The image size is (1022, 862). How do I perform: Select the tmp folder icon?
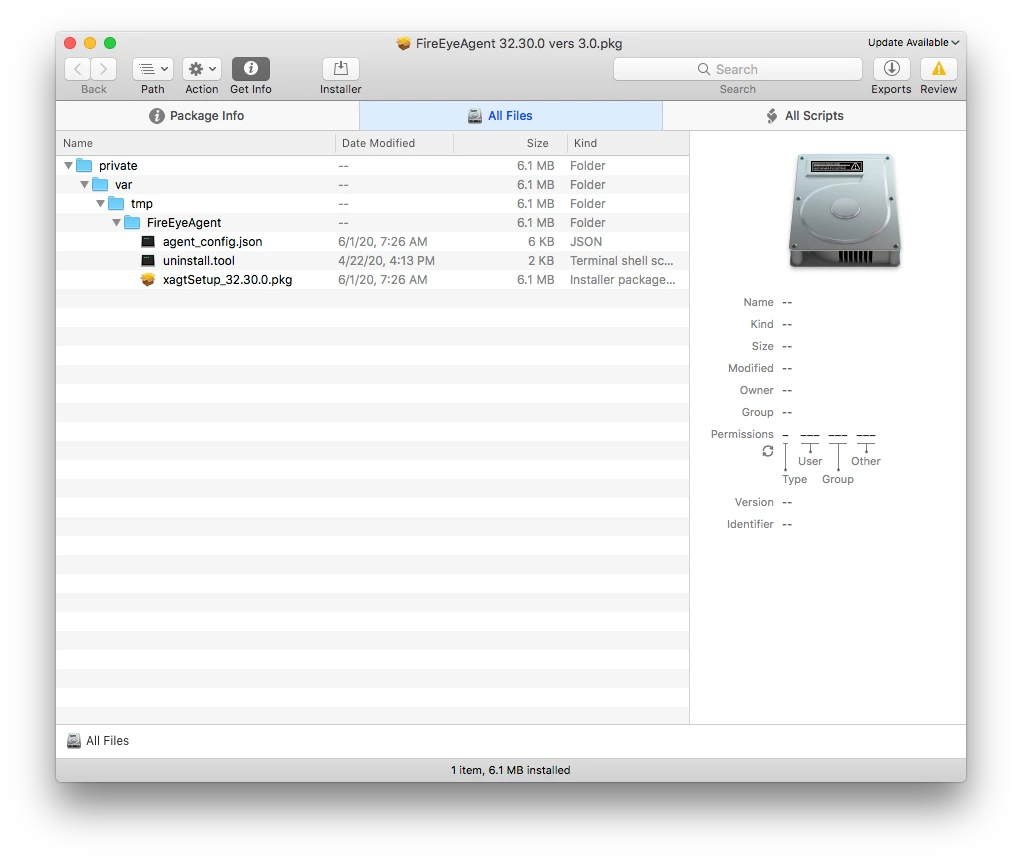(x=116, y=203)
